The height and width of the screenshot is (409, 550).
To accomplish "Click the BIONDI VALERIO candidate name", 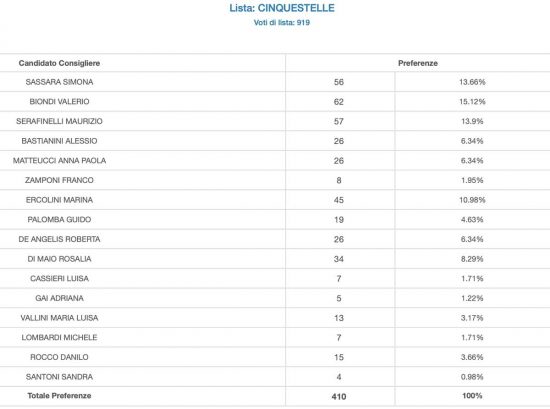I will 59,102.
